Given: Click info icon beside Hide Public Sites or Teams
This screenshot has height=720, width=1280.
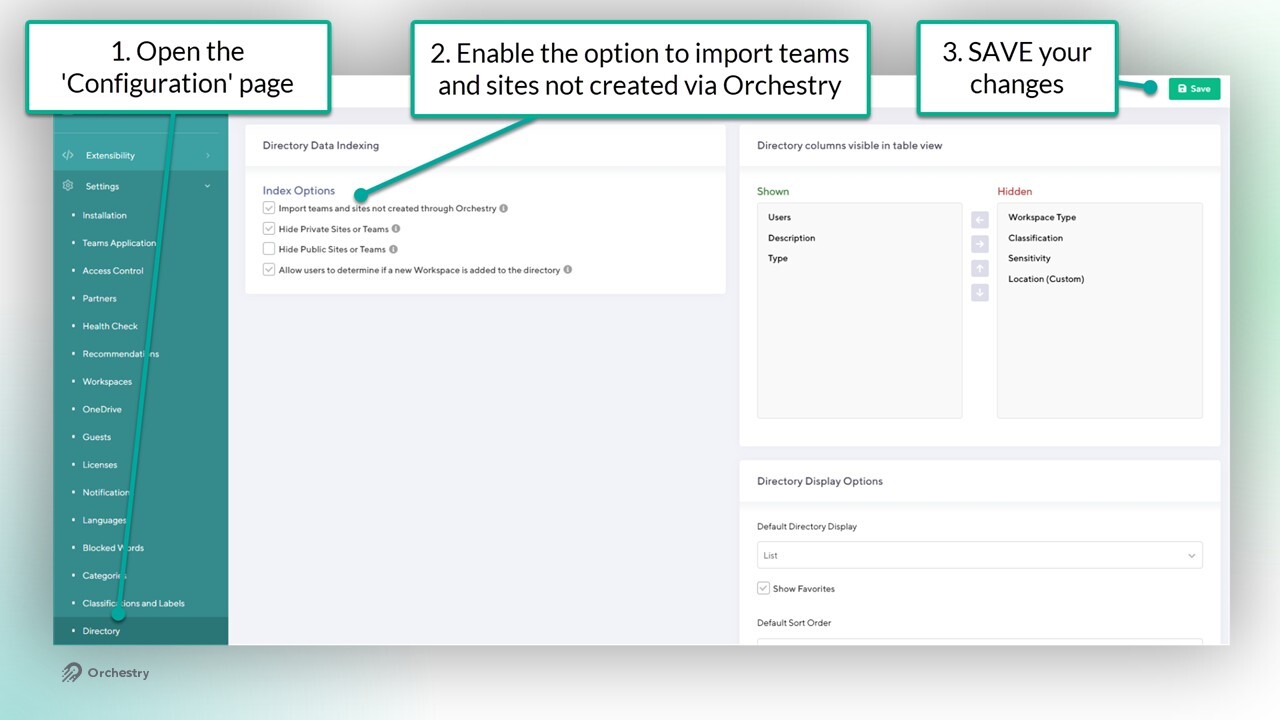Looking at the screenshot, I should 394,250.
